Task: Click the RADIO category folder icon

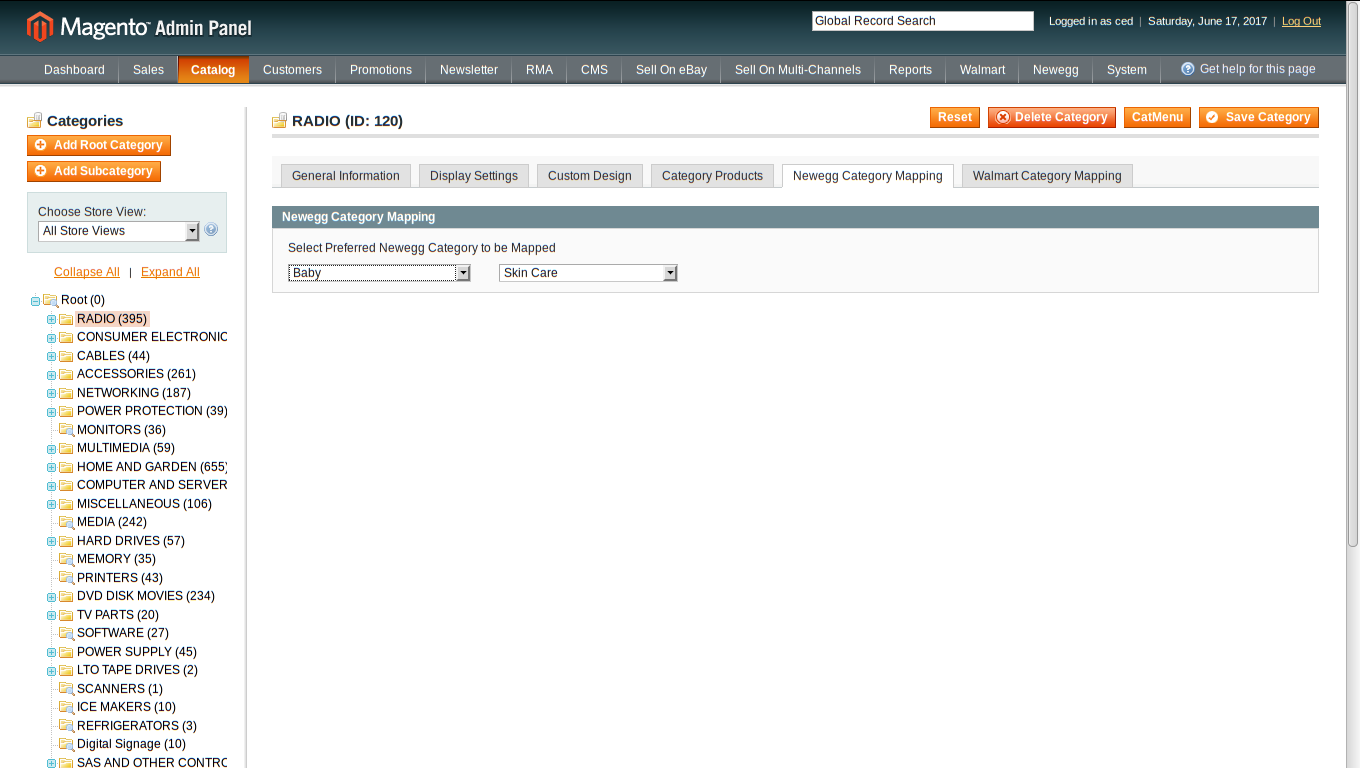Action: click(66, 320)
